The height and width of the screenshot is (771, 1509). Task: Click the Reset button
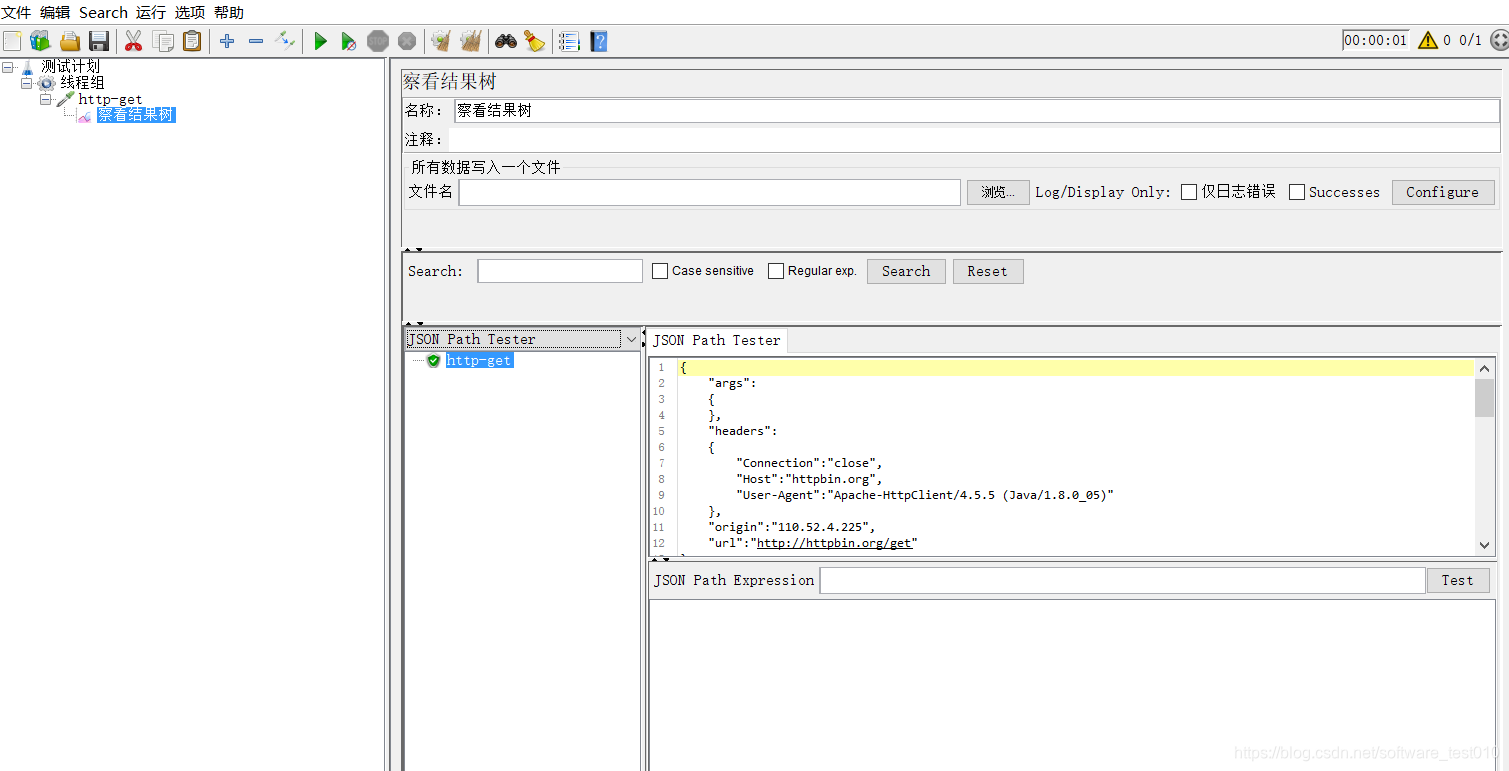click(x=988, y=271)
